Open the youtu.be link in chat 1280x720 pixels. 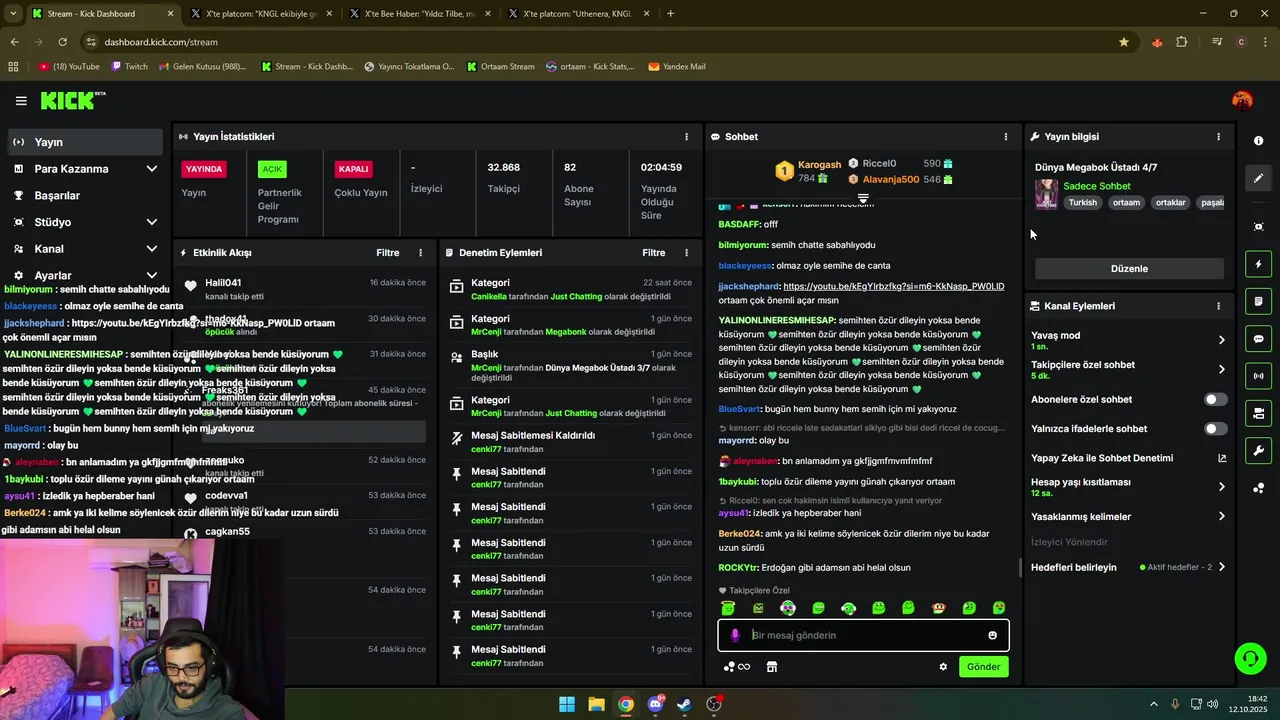click(x=893, y=286)
